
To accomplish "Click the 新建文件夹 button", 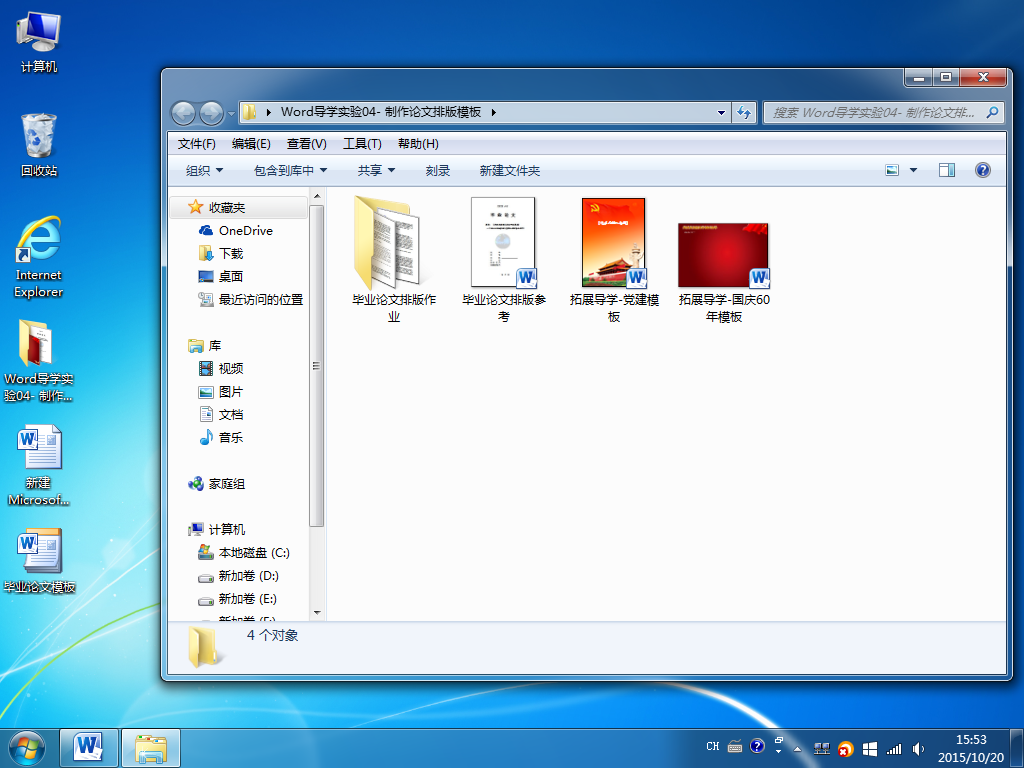I will click(x=509, y=170).
